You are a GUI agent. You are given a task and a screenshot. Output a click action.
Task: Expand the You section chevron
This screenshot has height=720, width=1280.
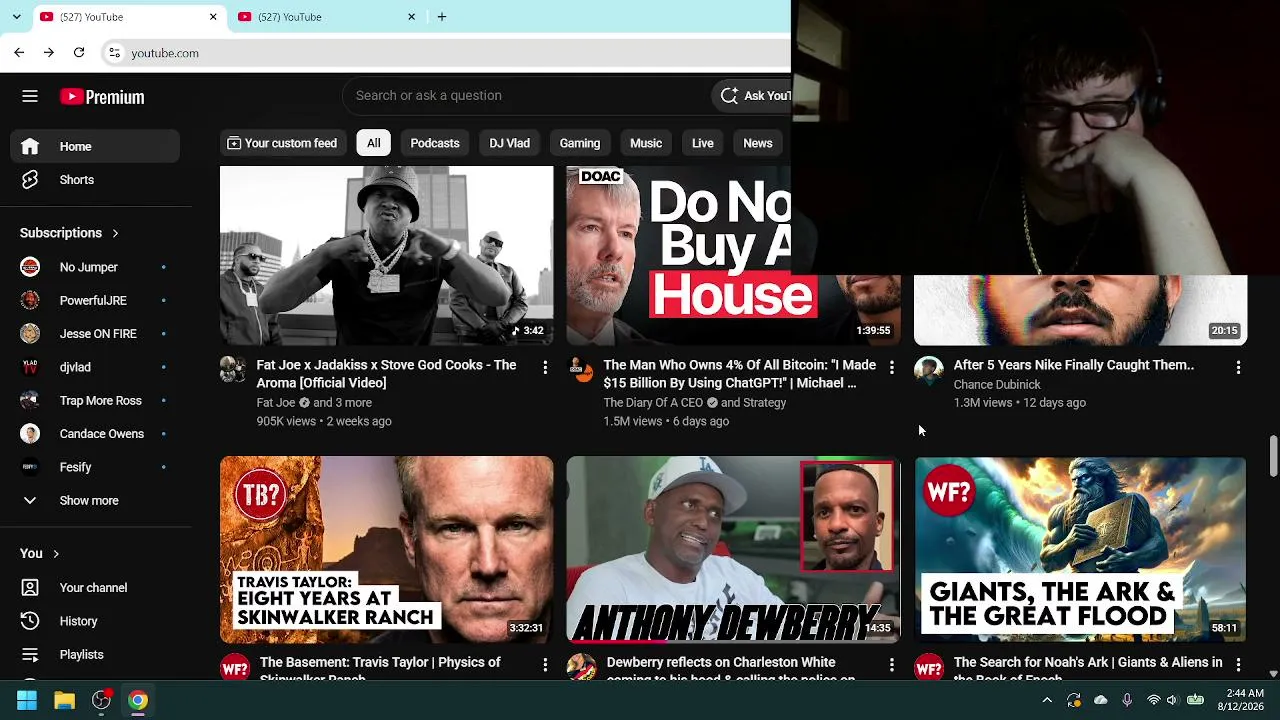pyautogui.click(x=56, y=553)
